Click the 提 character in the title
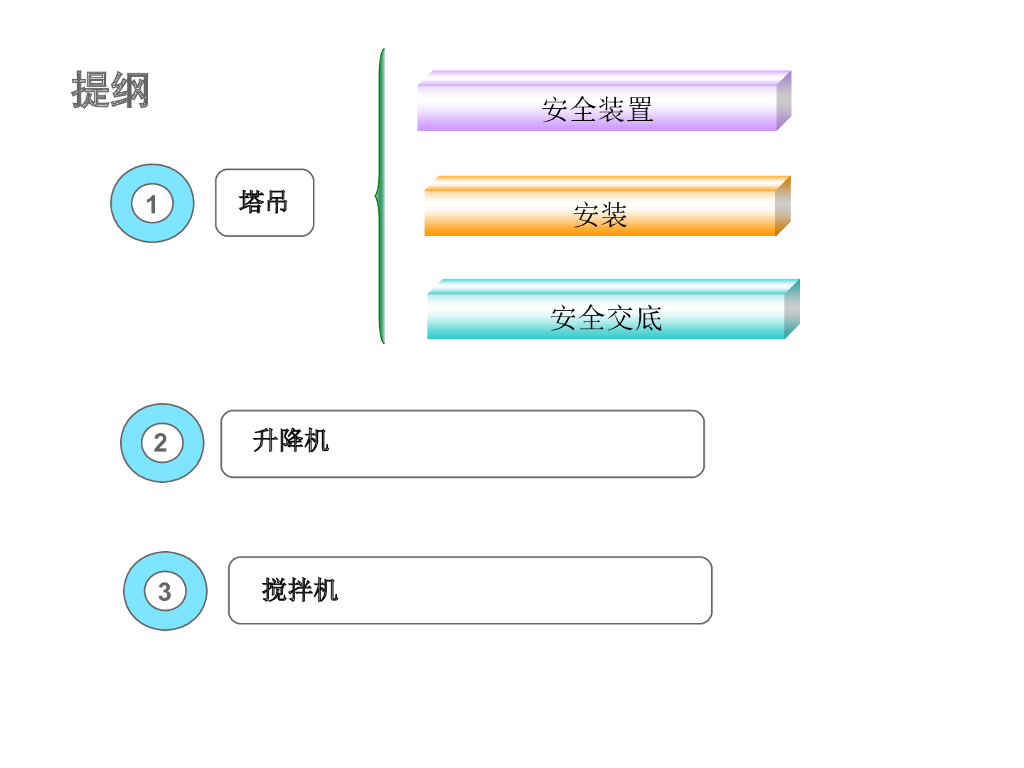This screenshot has height=768, width=1024. coord(91,90)
